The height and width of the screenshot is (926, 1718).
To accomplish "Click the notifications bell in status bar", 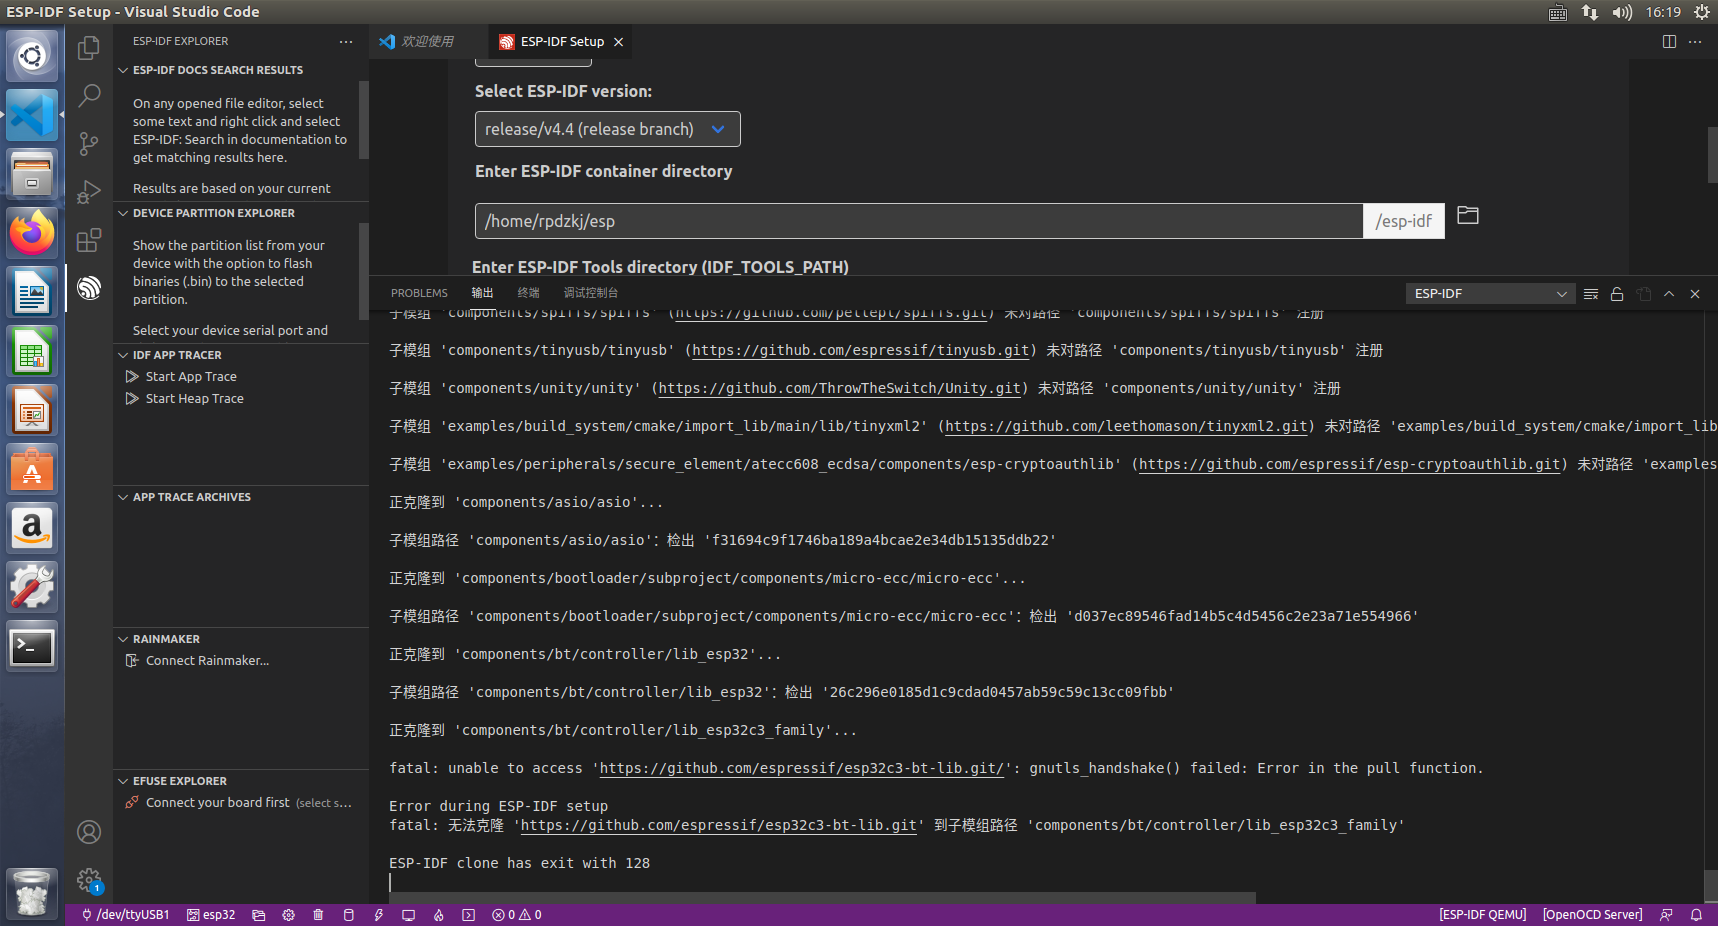I will click(1696, 915).
